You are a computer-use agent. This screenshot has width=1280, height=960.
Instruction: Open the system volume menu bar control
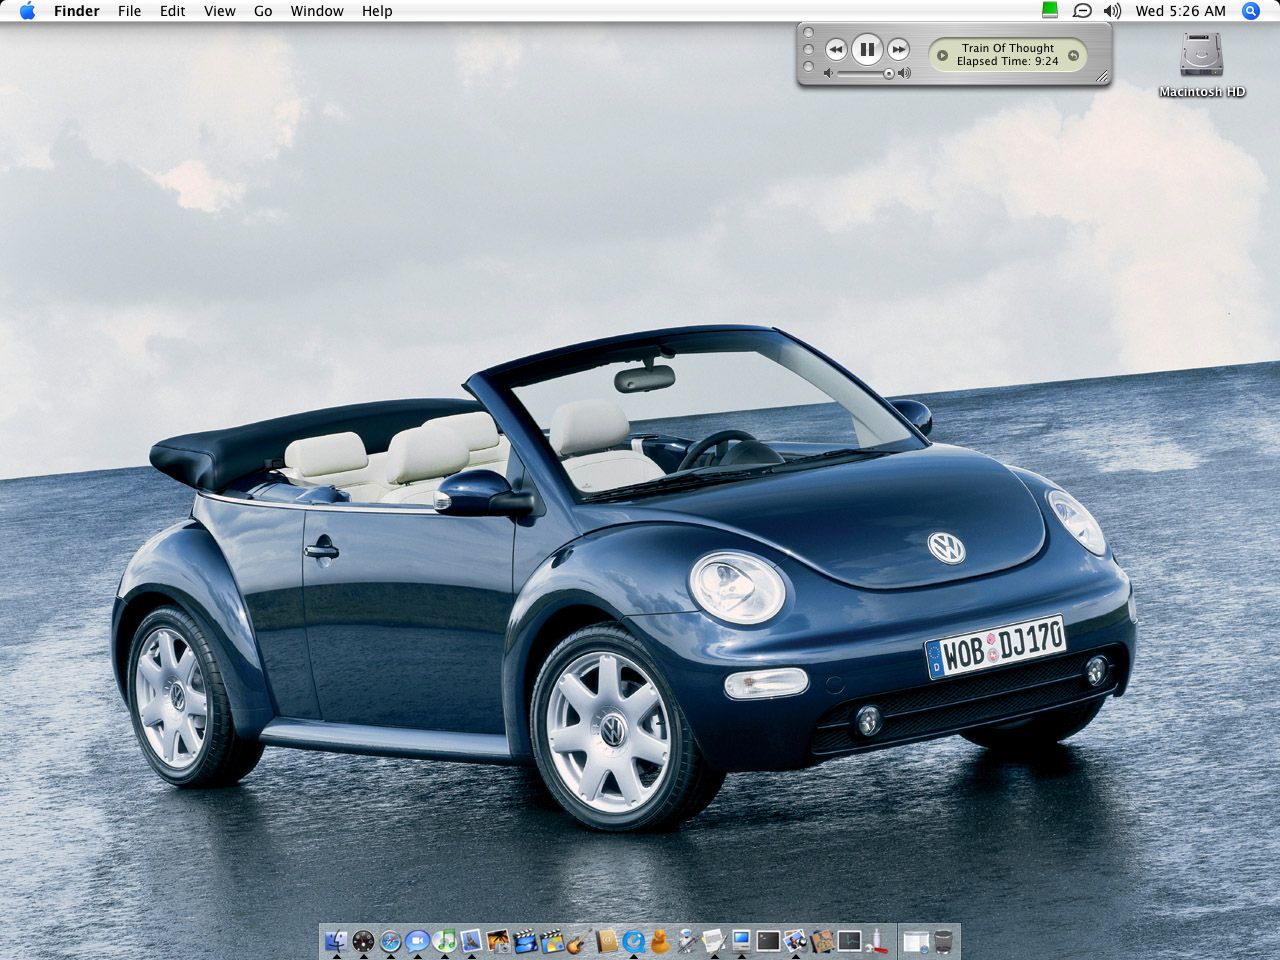coord(1112,11)
